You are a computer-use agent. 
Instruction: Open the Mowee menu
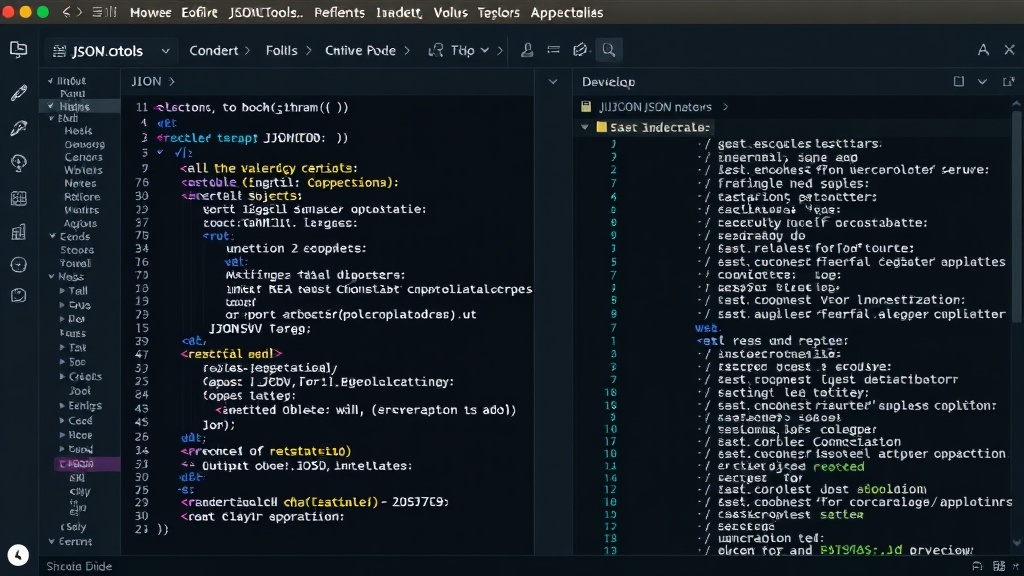pyautogui.click(x=150, y=12)
